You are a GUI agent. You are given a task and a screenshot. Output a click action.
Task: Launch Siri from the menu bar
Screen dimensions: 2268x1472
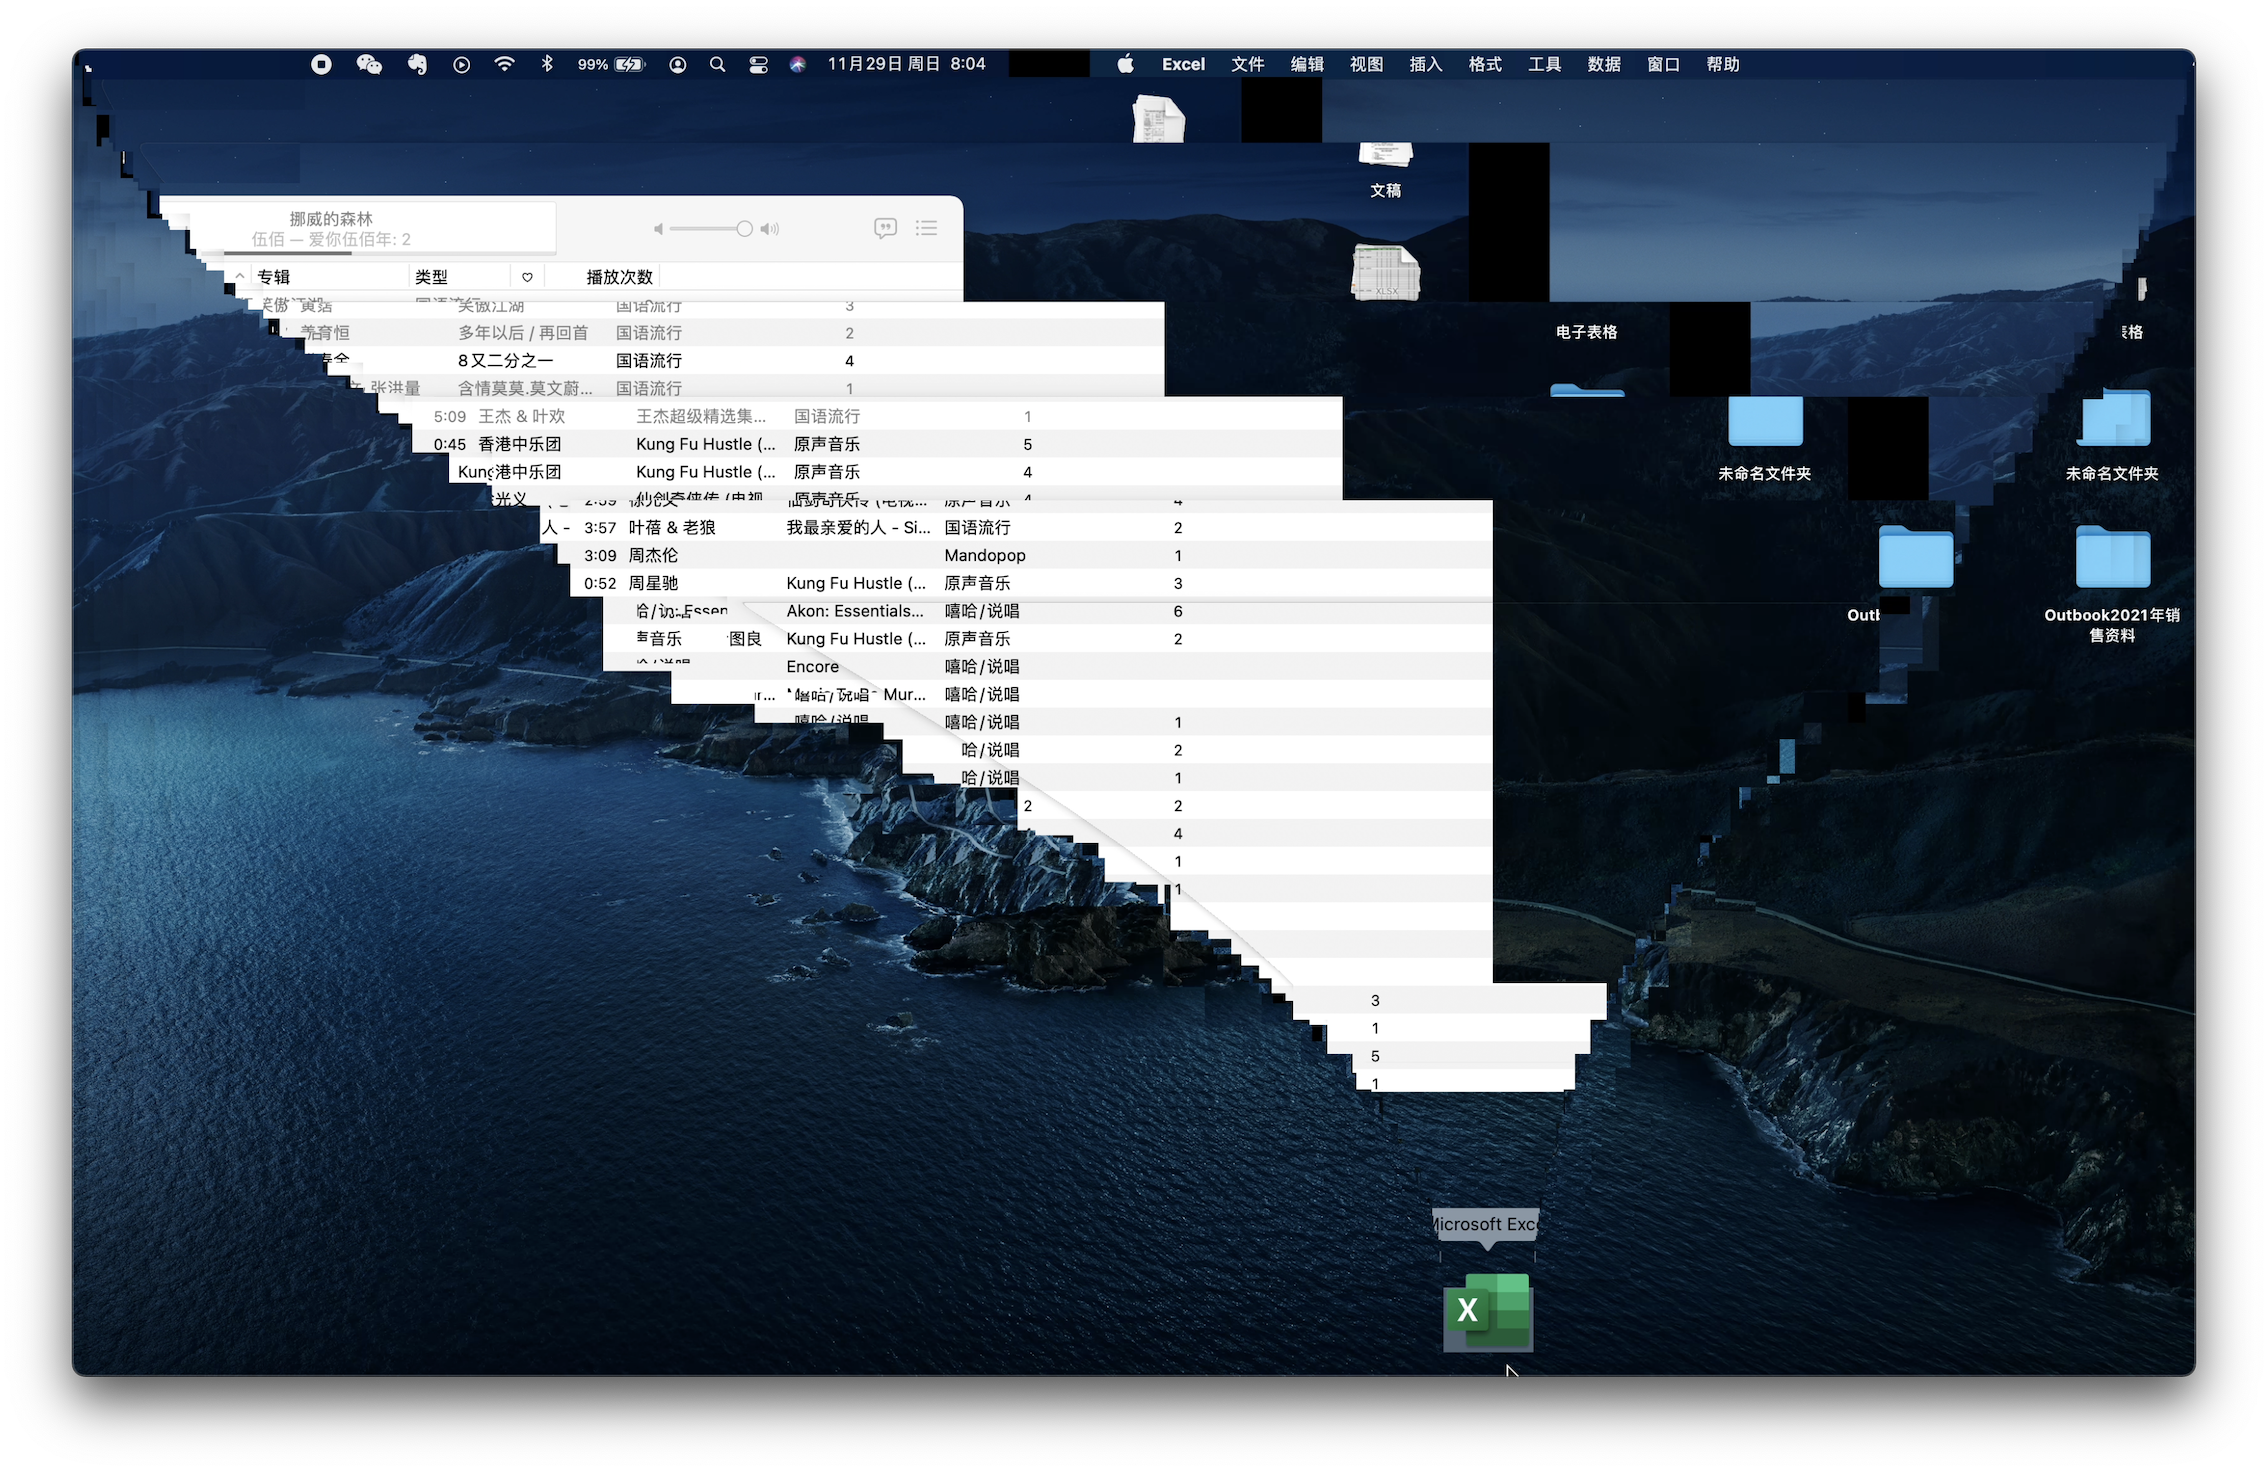[x=797, y=64]
